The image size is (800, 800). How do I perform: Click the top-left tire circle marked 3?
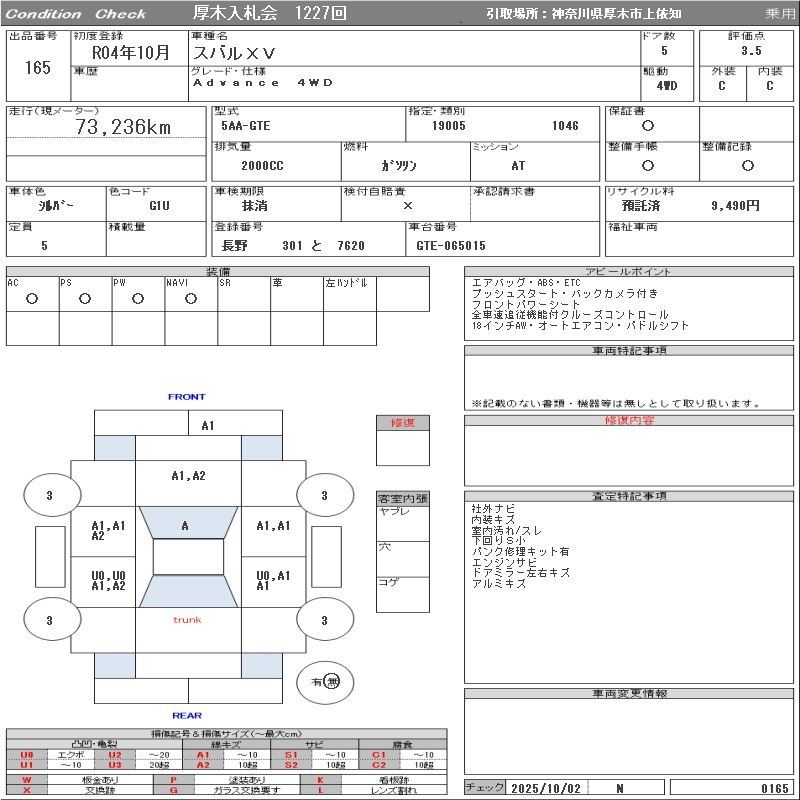(x=49, y=495)
